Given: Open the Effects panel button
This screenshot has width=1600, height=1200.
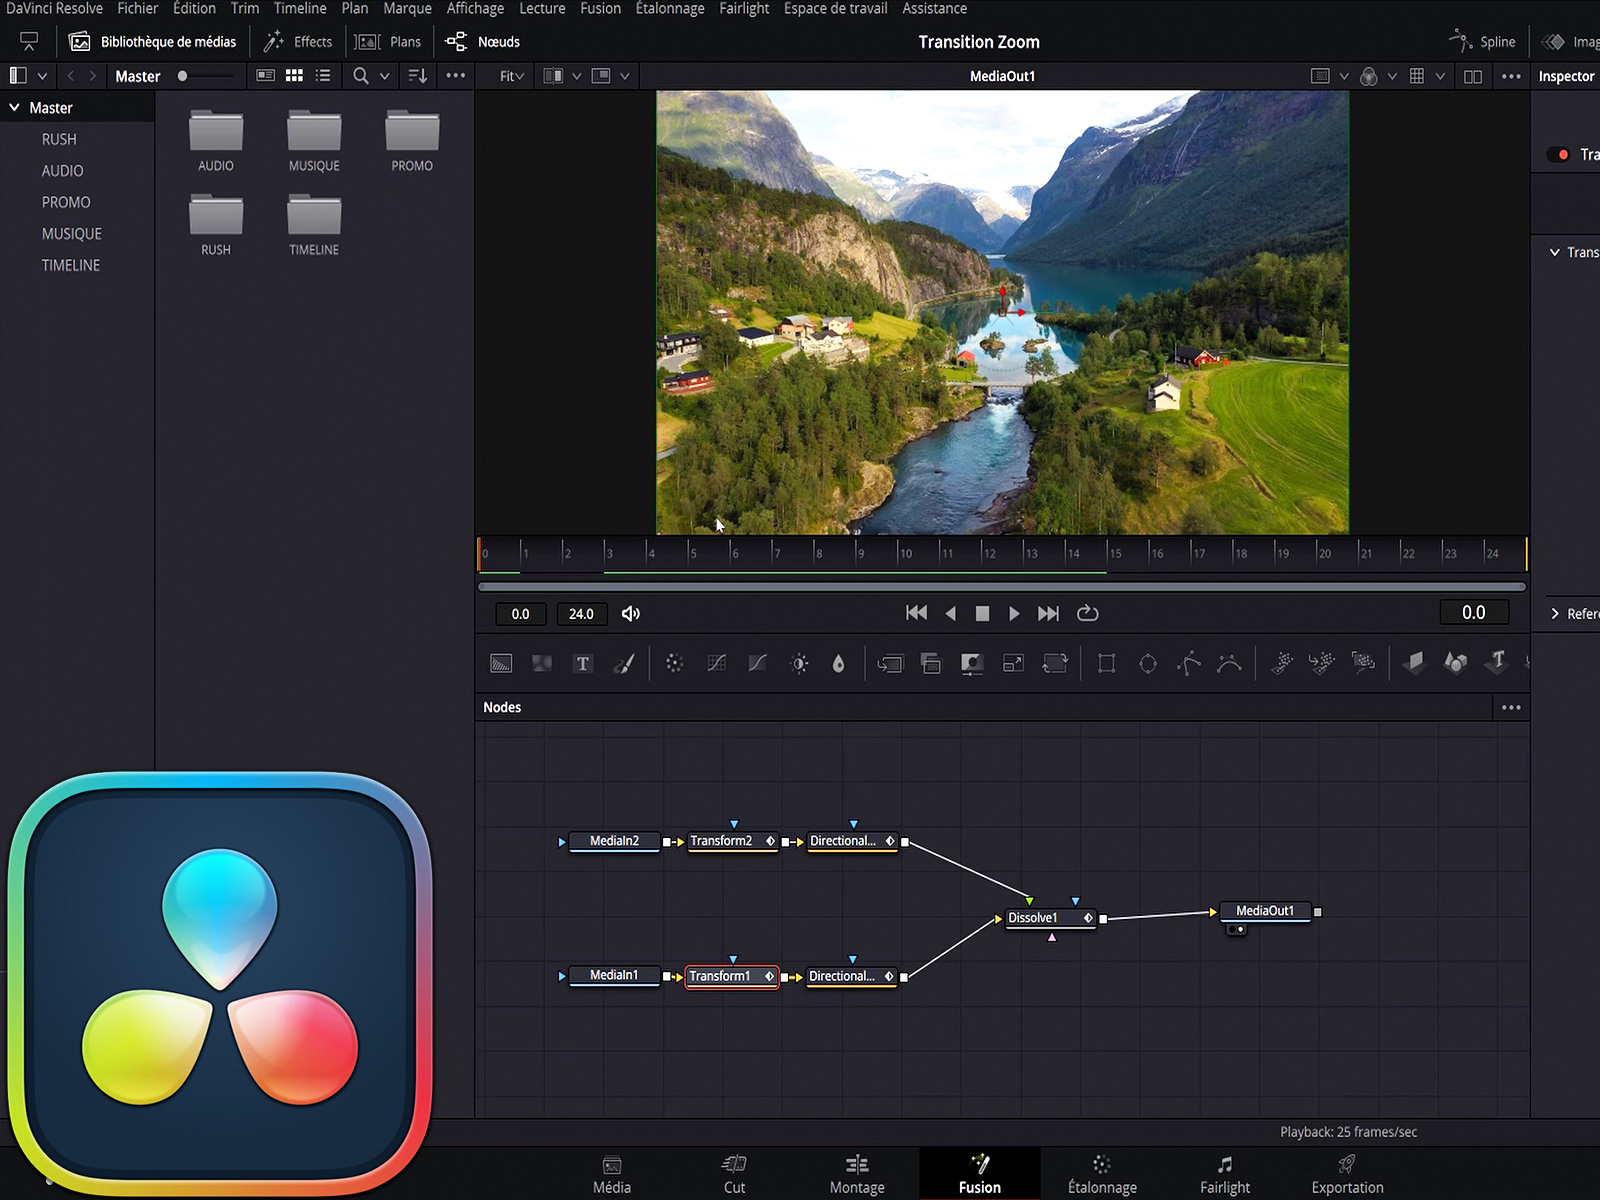Looking at the screenshot, I should point(298,42).
